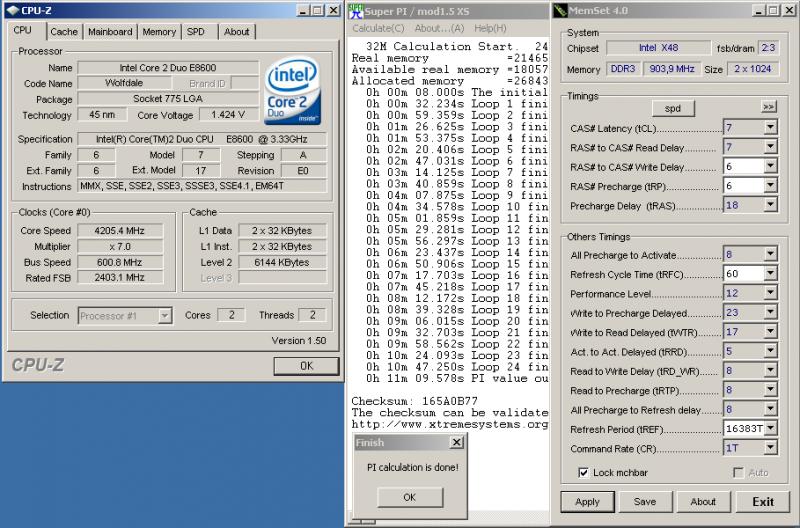Click the Bus Speed 600.8 MHz field

tap(120, 262)
